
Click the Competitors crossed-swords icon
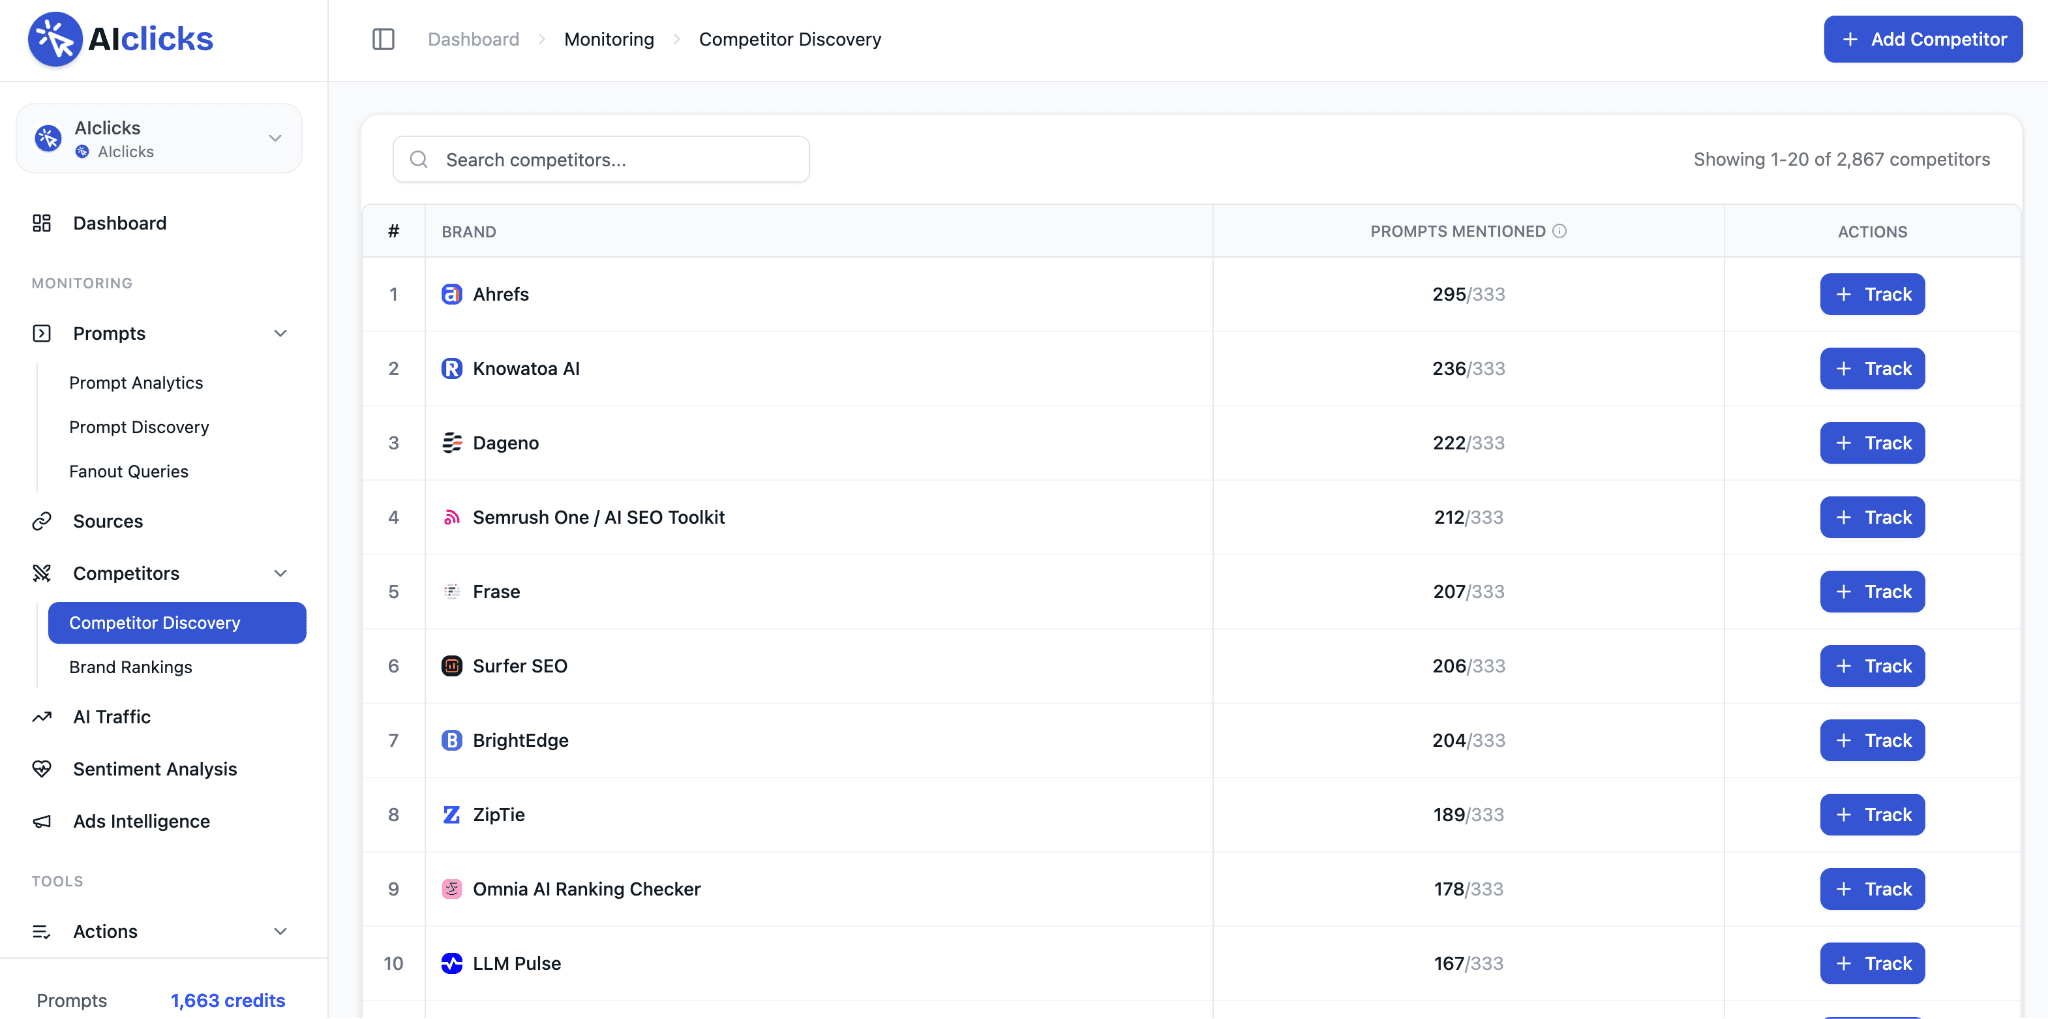point(42,573)
